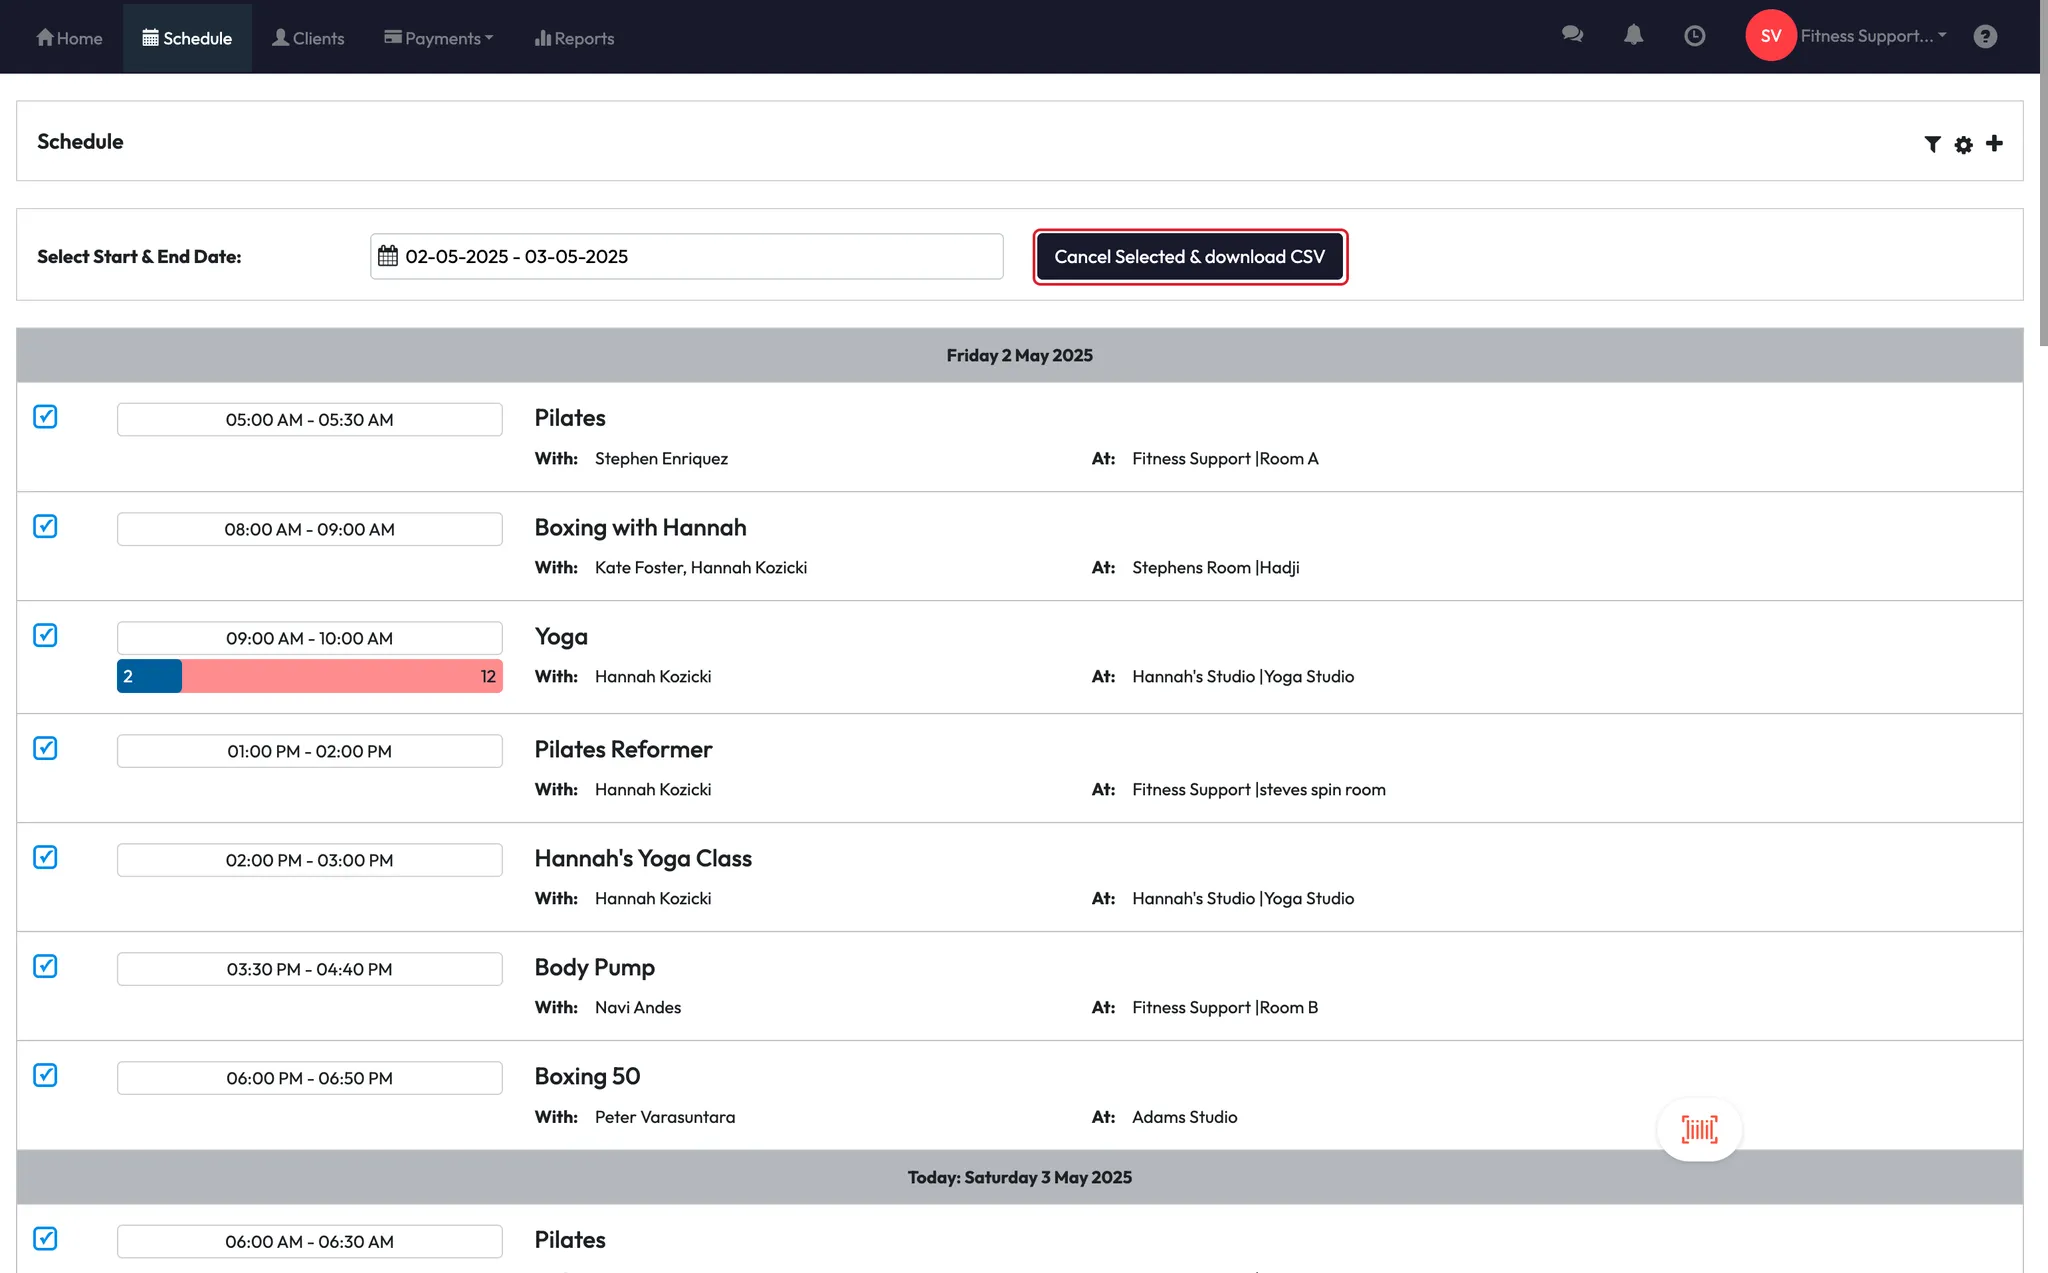Open the schedule filter icon

1932,145
